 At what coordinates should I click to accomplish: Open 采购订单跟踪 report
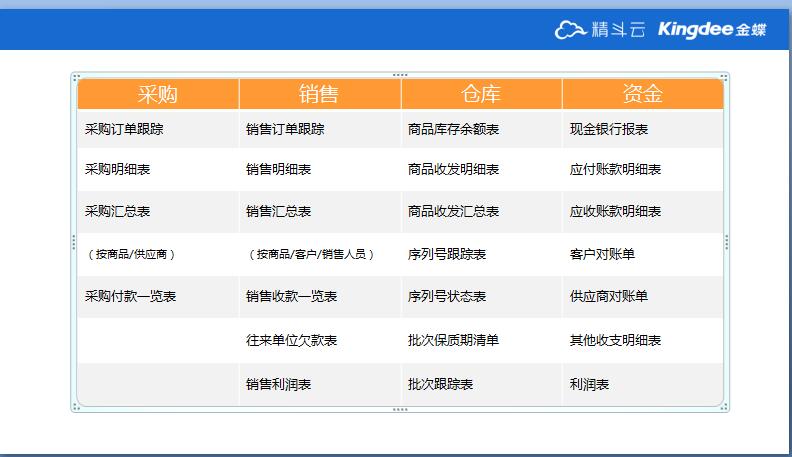pyautogui.click(x=124, y=129)
